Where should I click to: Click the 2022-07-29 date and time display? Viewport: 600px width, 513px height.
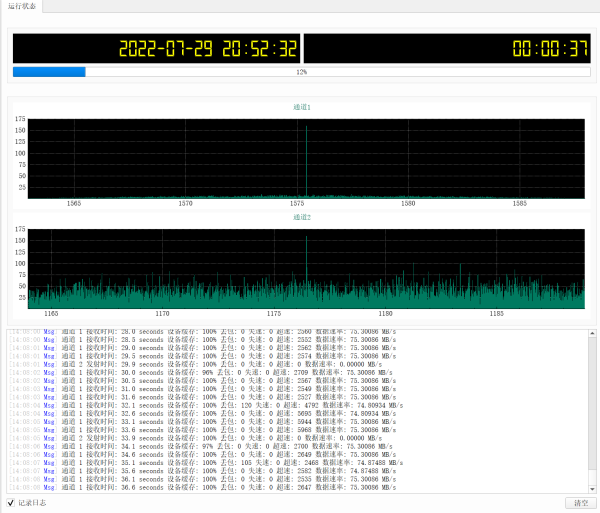coord(155,49)
